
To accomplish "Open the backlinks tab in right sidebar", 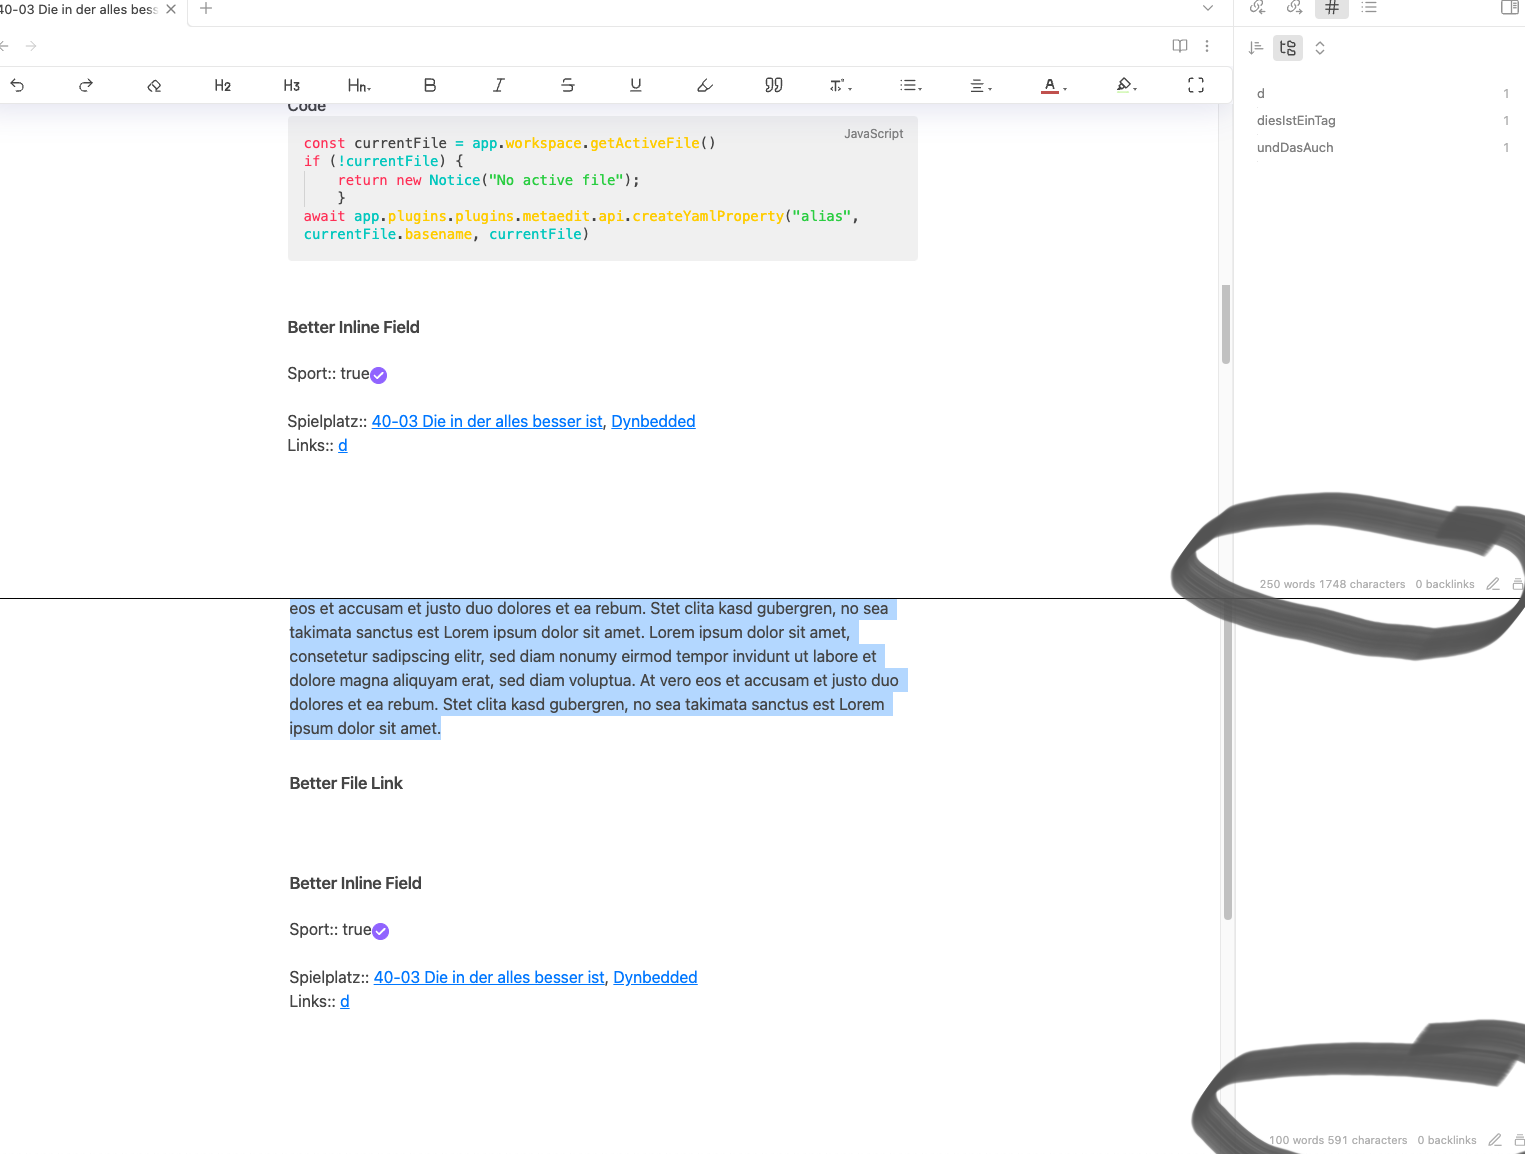I will [1258, 8].
